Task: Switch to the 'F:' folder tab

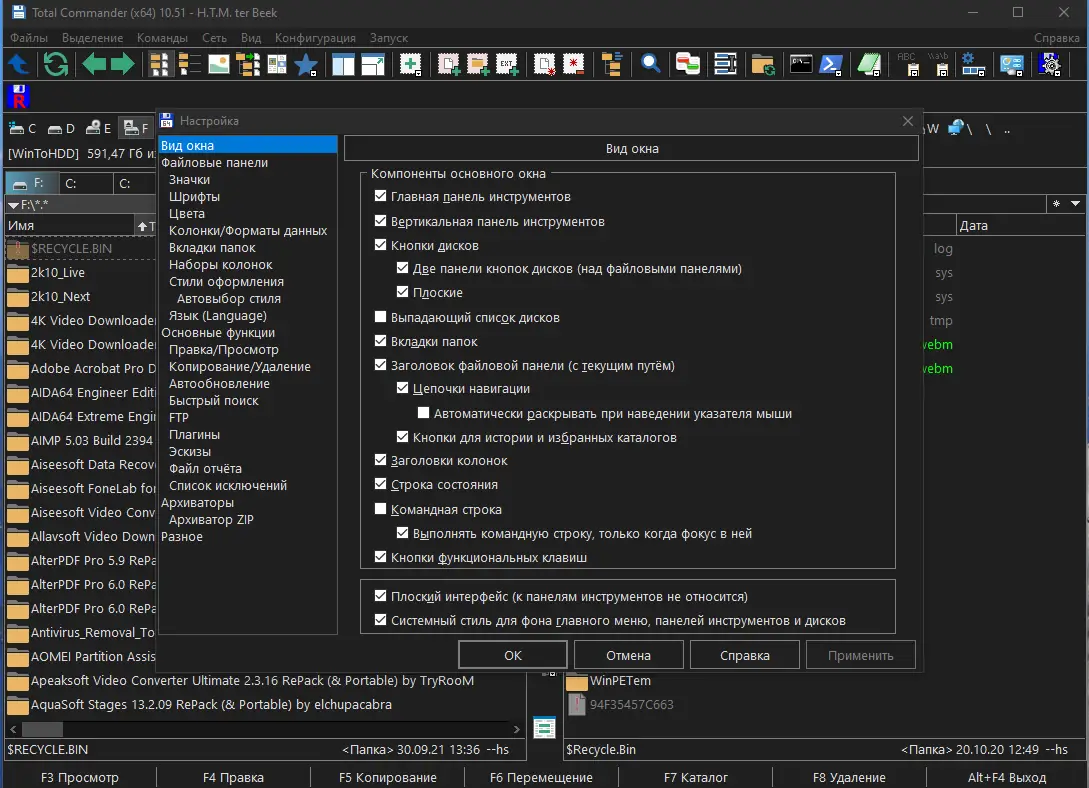Action: pos(31,183)
